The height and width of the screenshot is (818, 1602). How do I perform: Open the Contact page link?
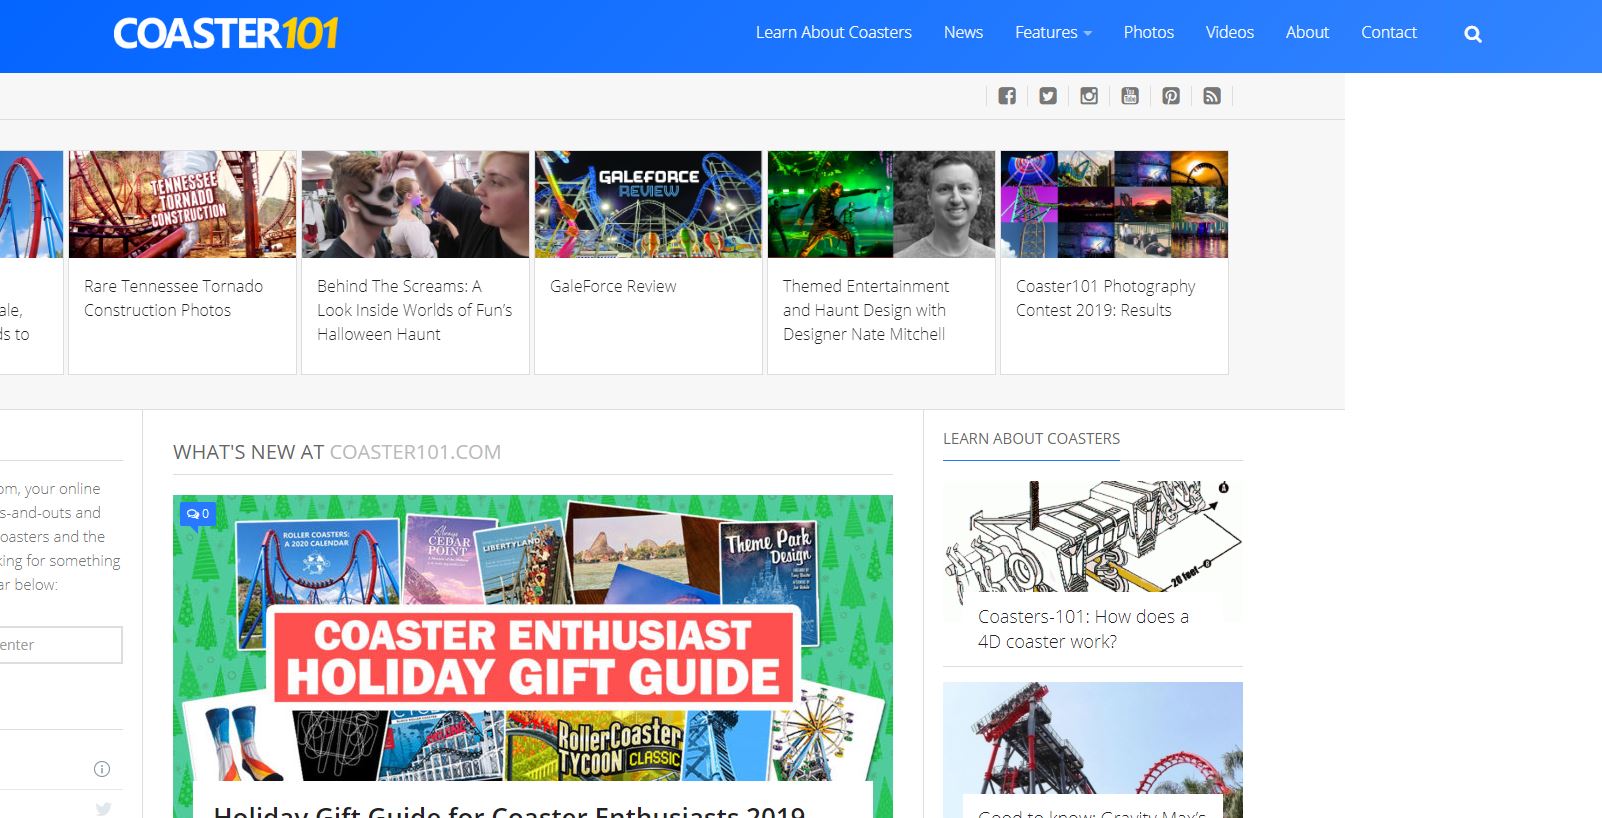point(1388,32)
